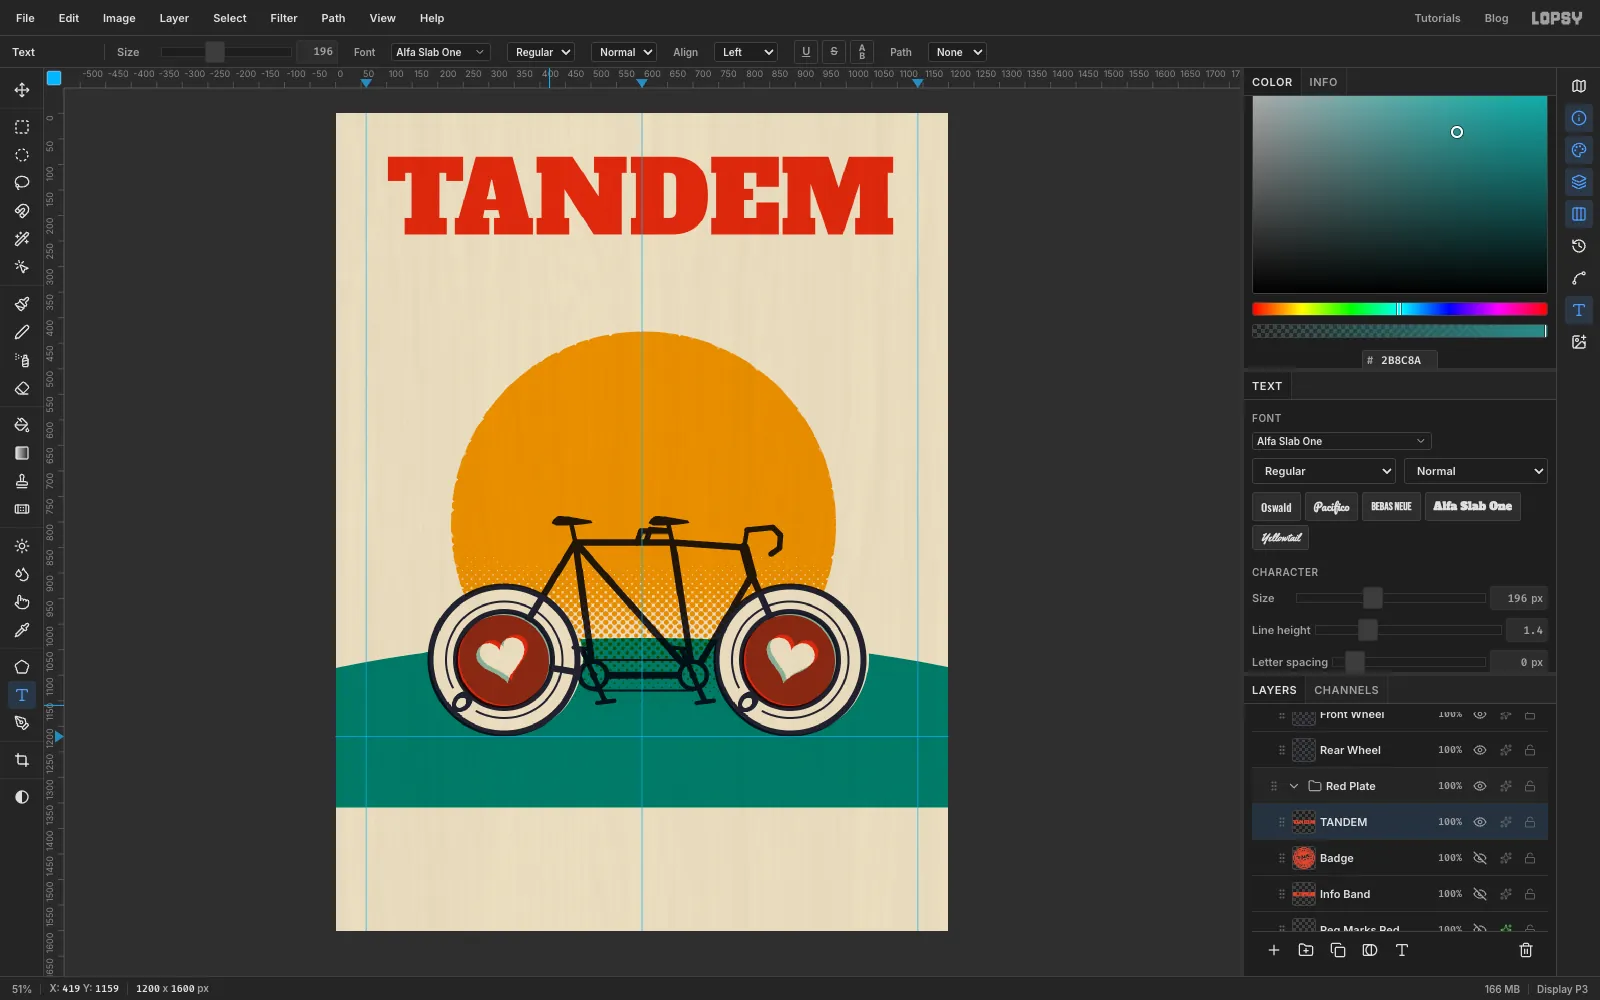Open the Normal style dropdown in options bar

tap(624, 52)
